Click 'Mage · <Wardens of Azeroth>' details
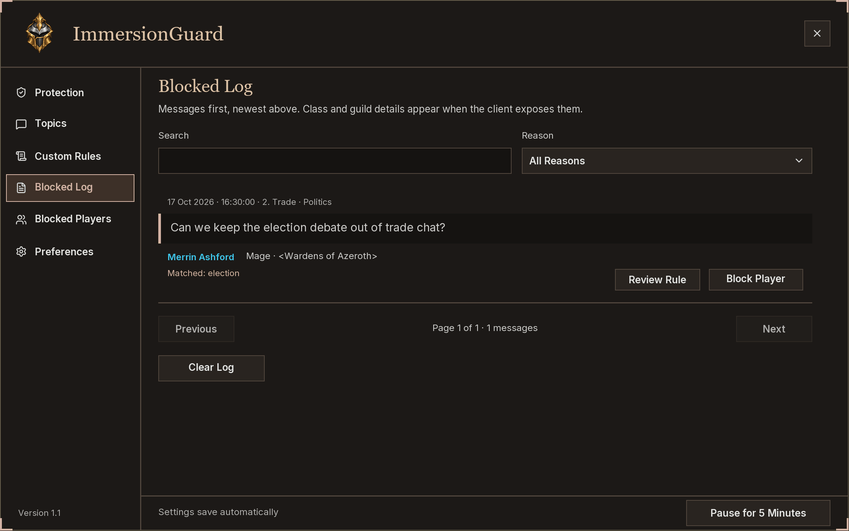The width and height of the screenshot is (849, 531). 311,256
